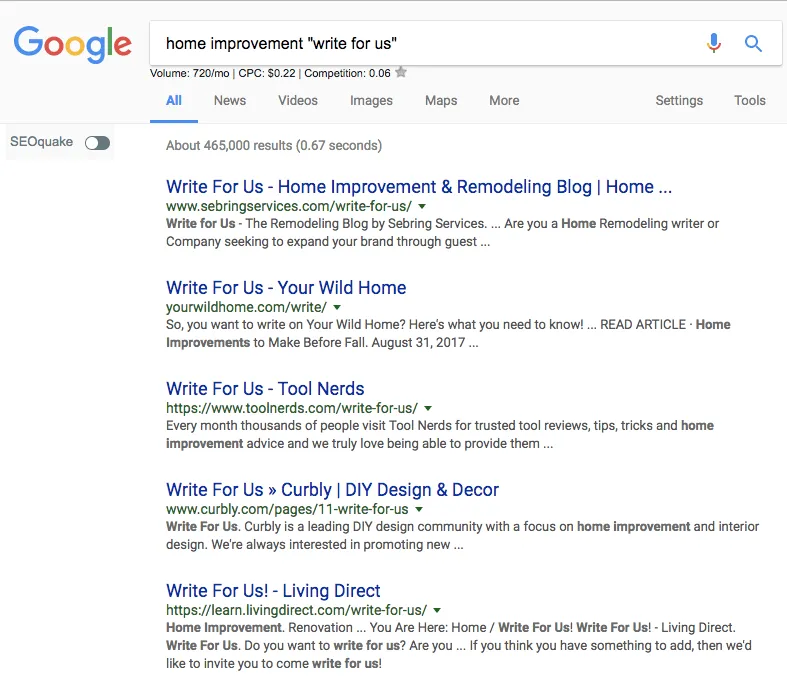Expand the dropdown arrow next to learn.livingdirect.com URL
Screen dimensions: 787x683
pos(437,610)
